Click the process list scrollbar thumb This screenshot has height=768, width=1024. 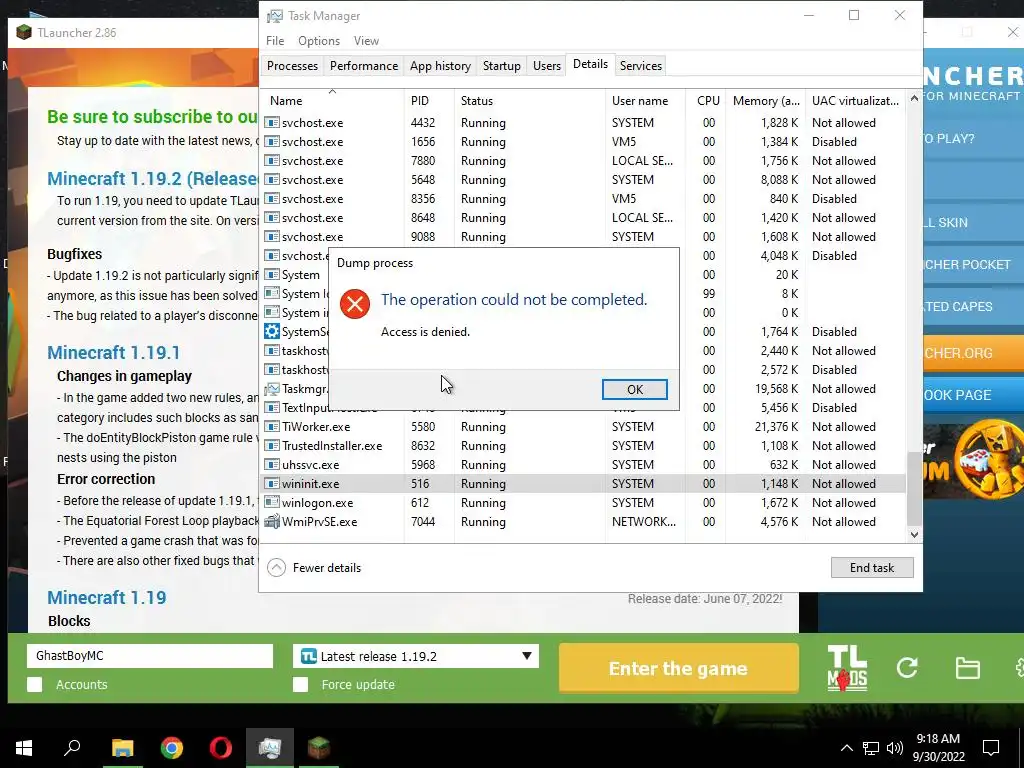[x=914, y=488]
